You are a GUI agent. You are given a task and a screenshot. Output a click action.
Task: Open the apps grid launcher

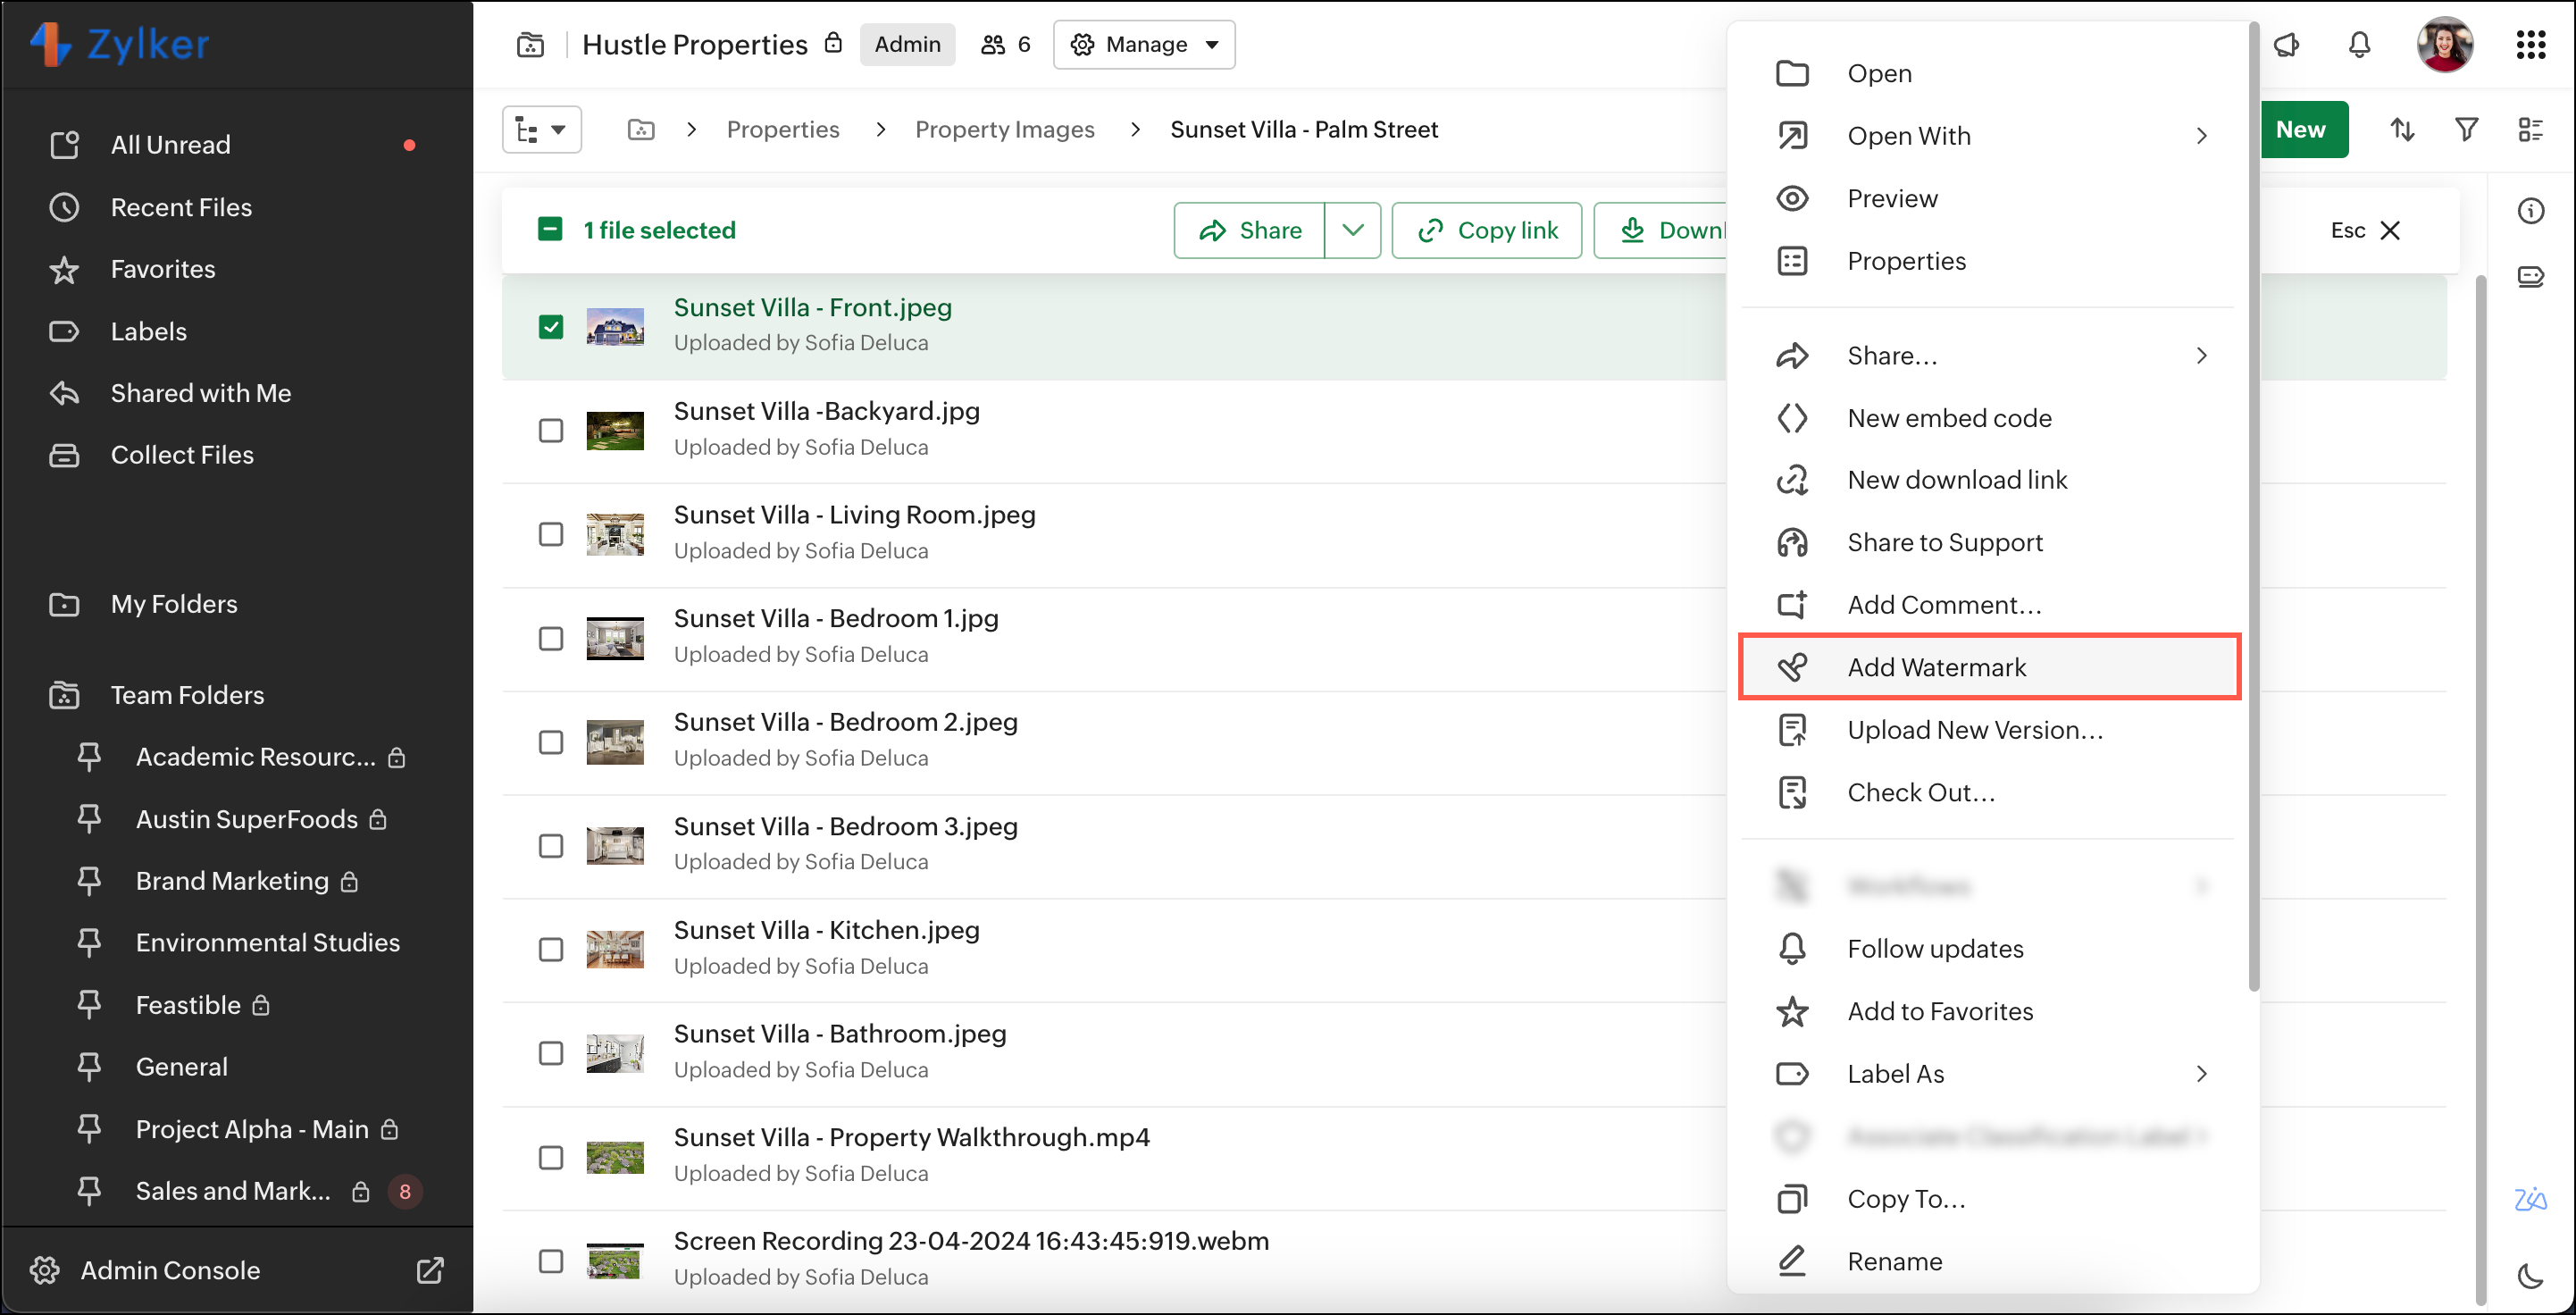[2530, 45]
